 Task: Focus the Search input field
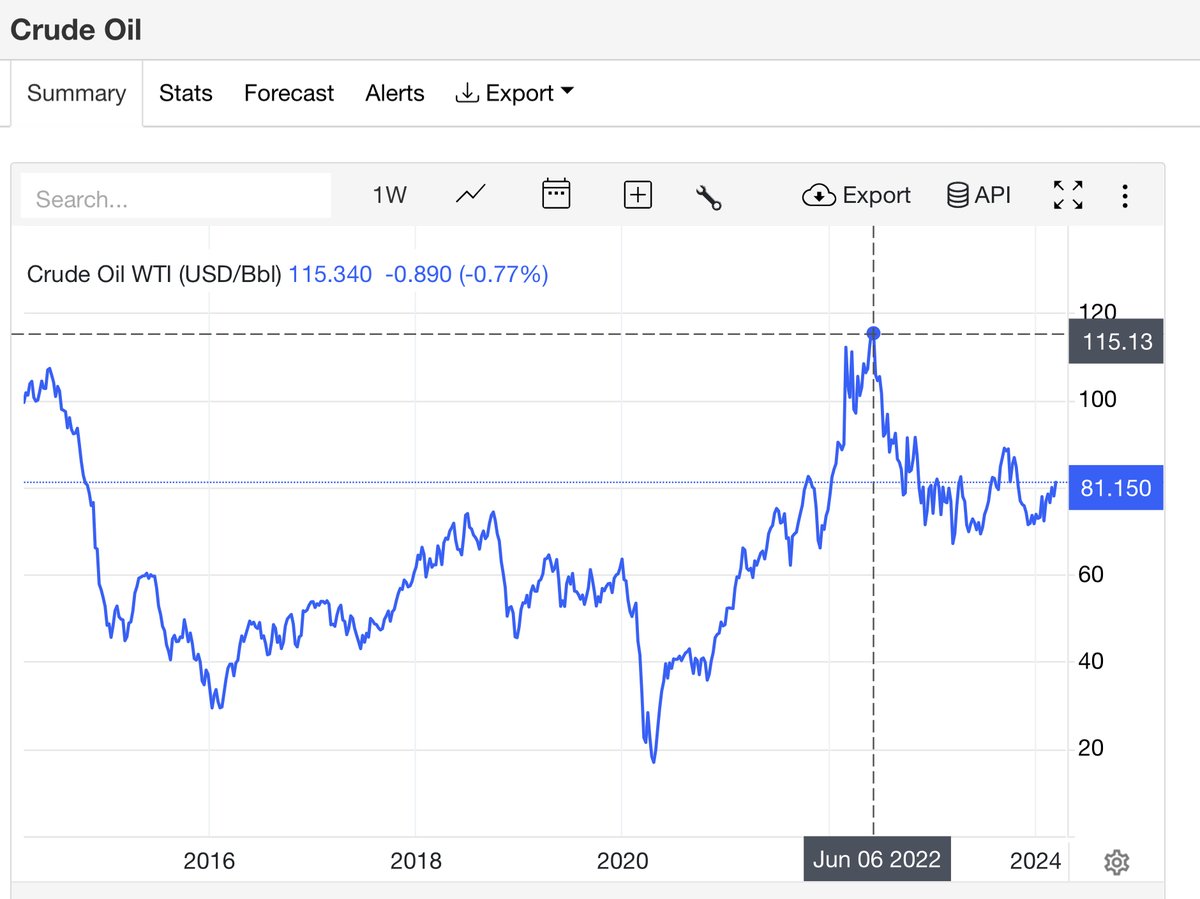click(176, 196)
